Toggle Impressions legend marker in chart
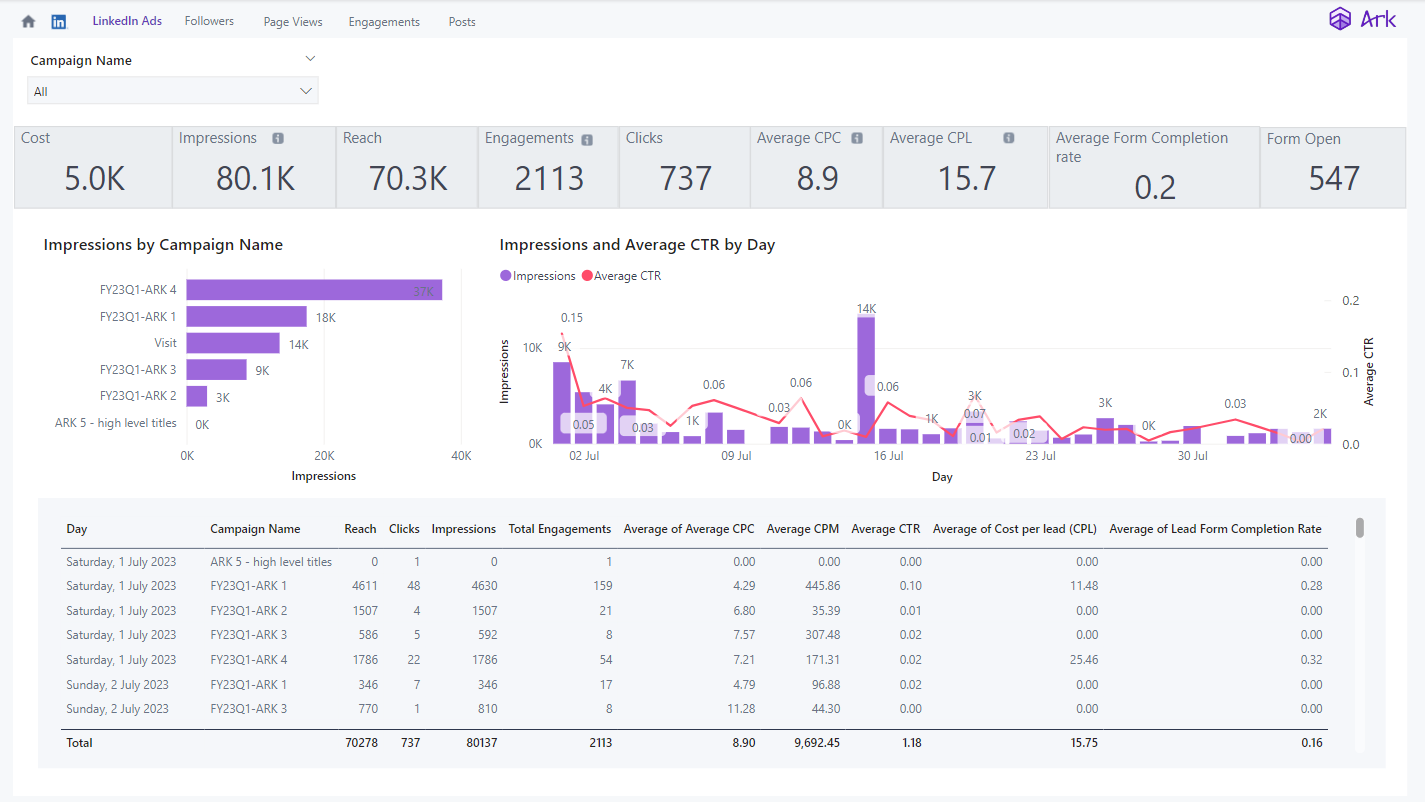Viewport: 1425px width, 802px height. tap(506, 276)
